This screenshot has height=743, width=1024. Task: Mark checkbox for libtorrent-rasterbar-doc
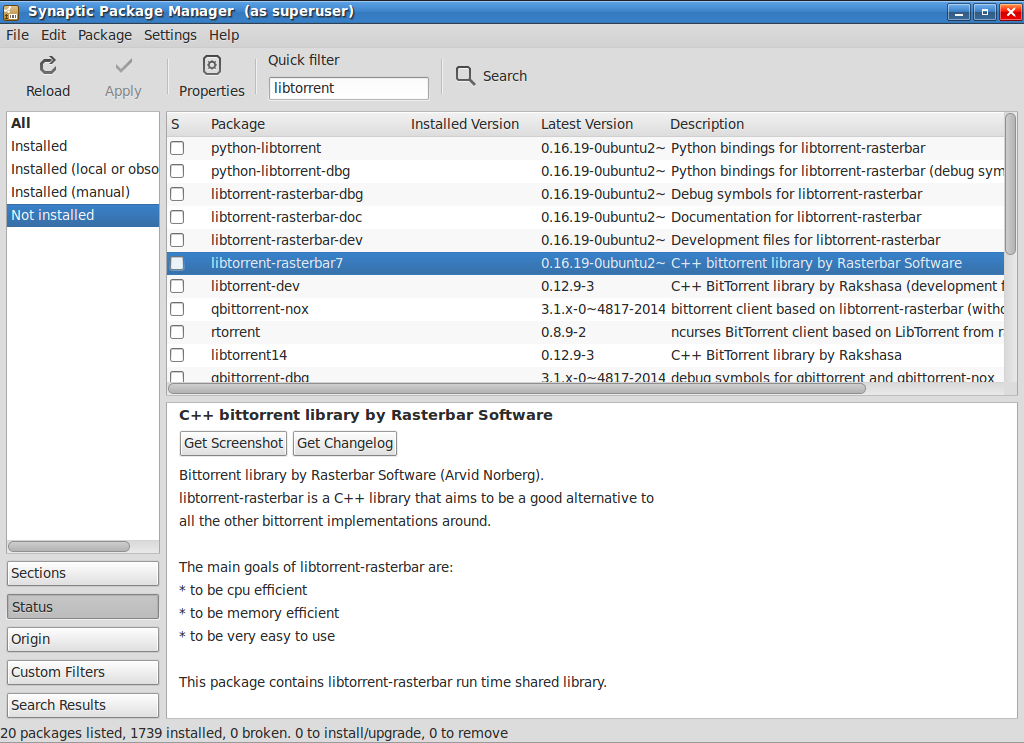click(177, 217)
